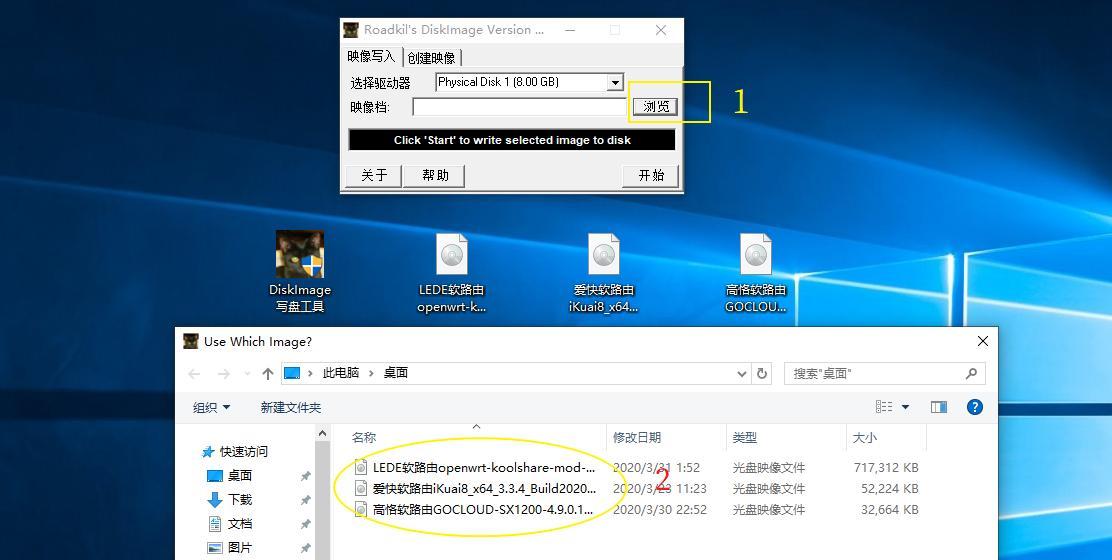
Task: Click 此电脑 in the address breadcrumb
Action: 341,373
